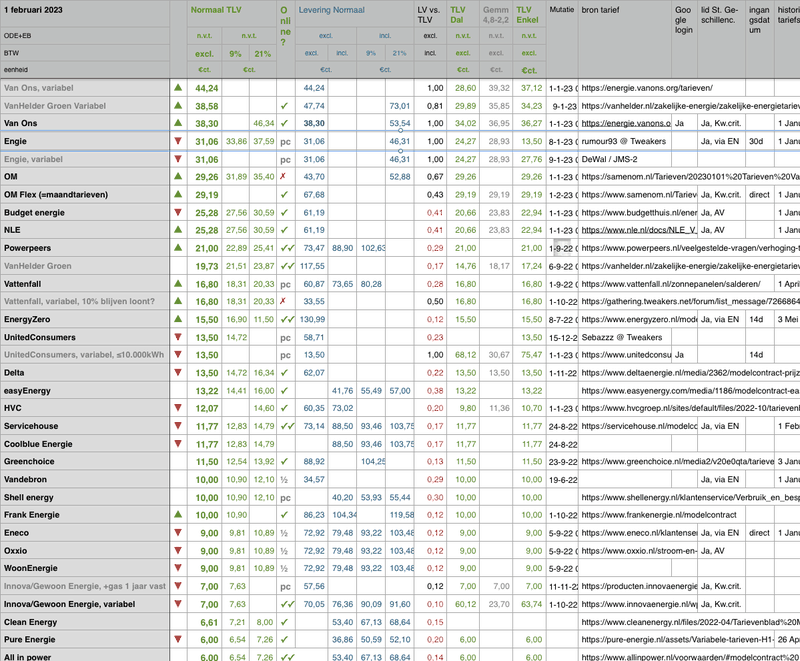Select the '38,58' value in VanHelder Groen Variabel row
This screenshot has width=800, height=661.
(207, 106)
